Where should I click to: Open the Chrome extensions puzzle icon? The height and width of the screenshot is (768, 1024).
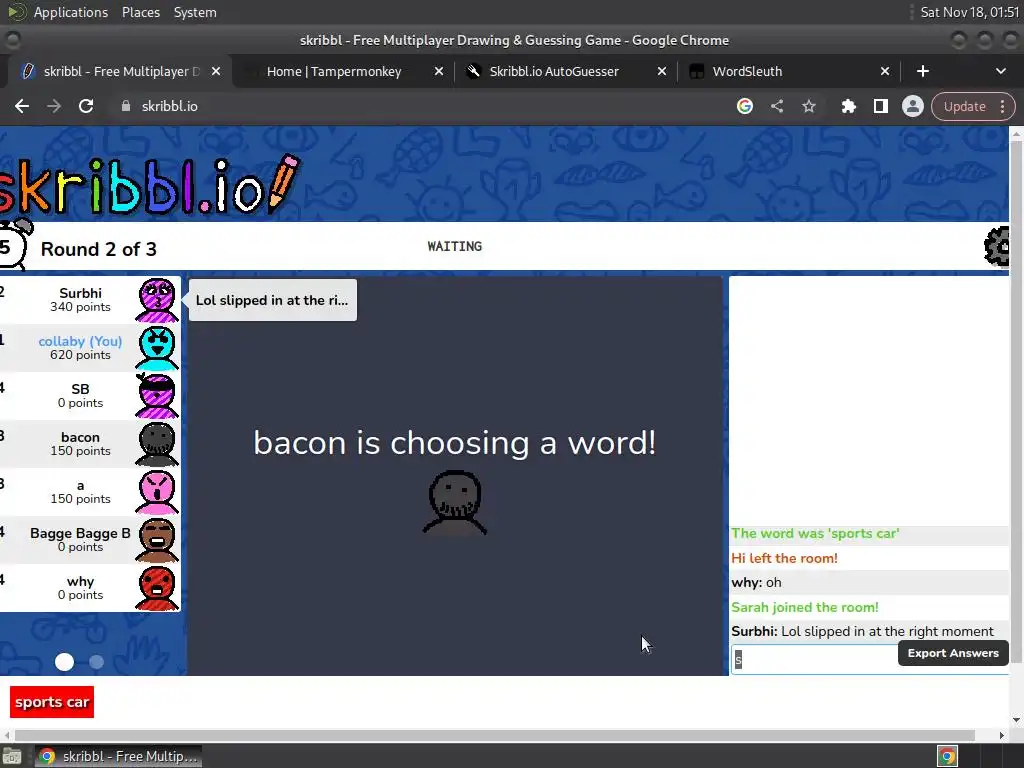point(848,106)
